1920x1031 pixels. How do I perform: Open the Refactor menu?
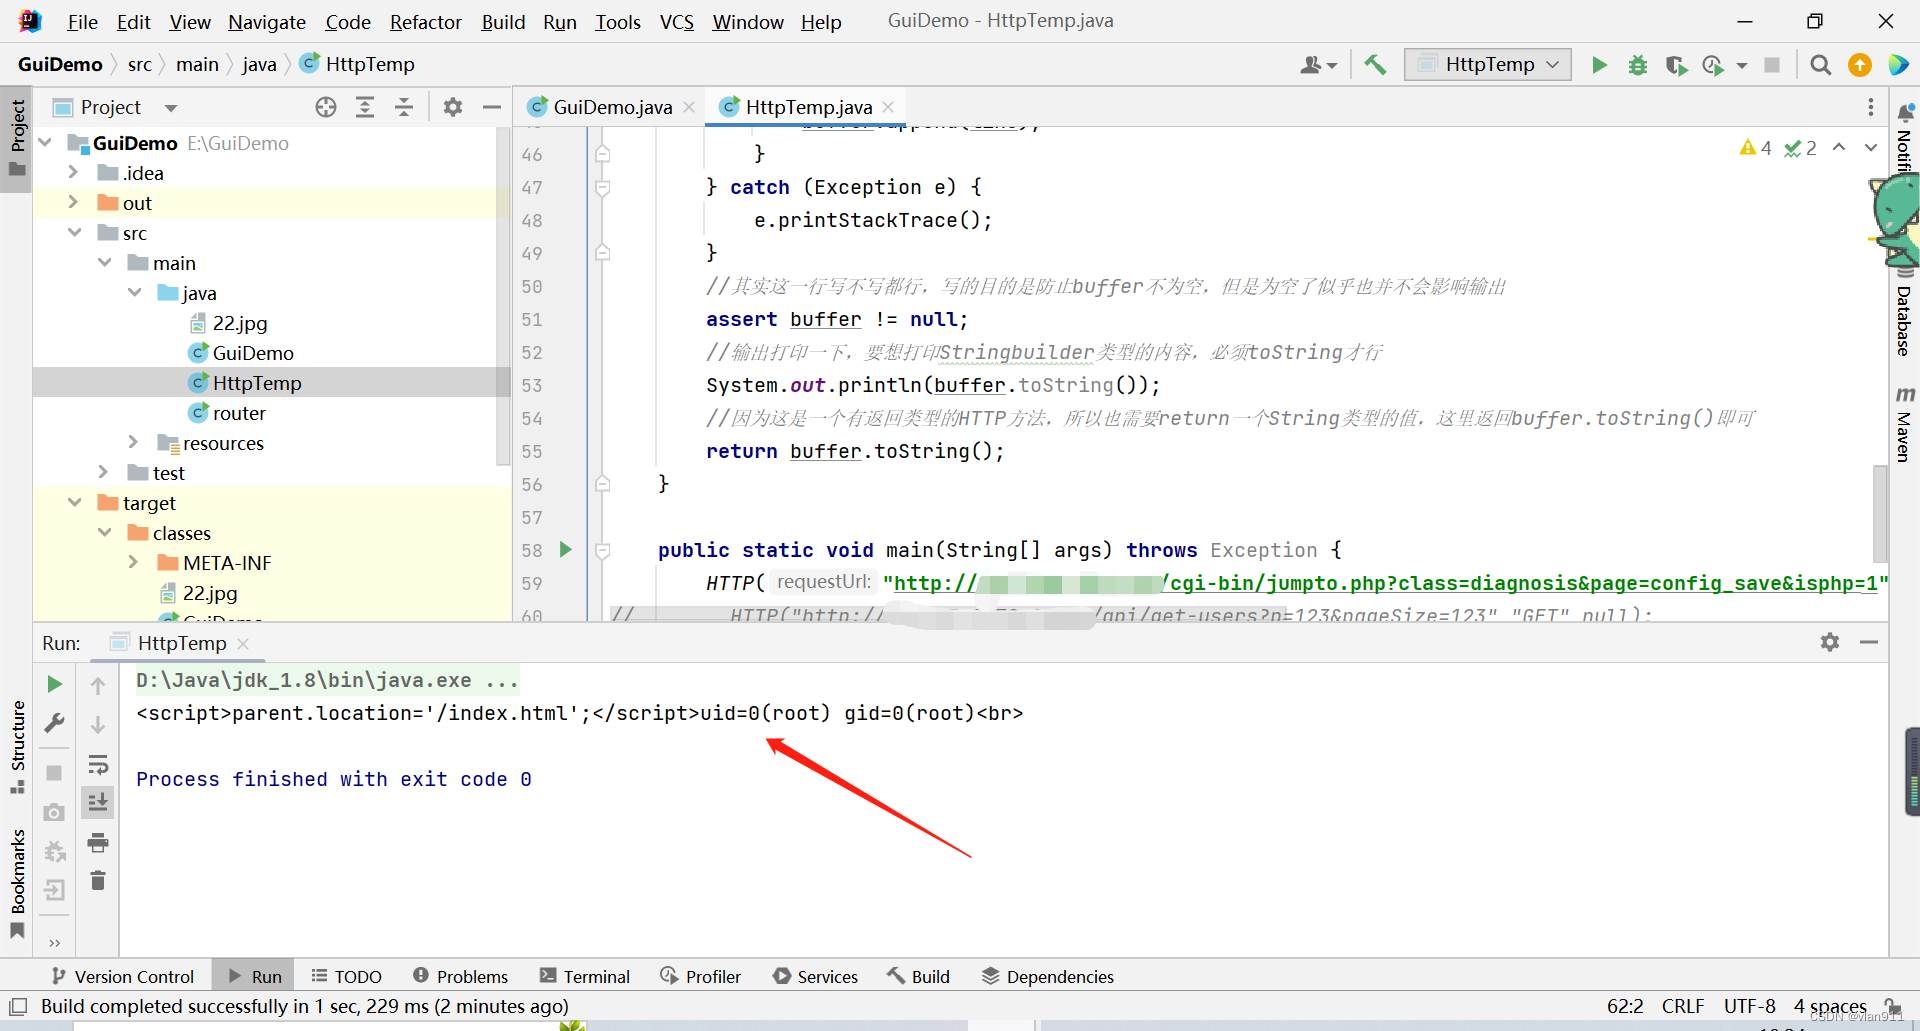(425, 22)
